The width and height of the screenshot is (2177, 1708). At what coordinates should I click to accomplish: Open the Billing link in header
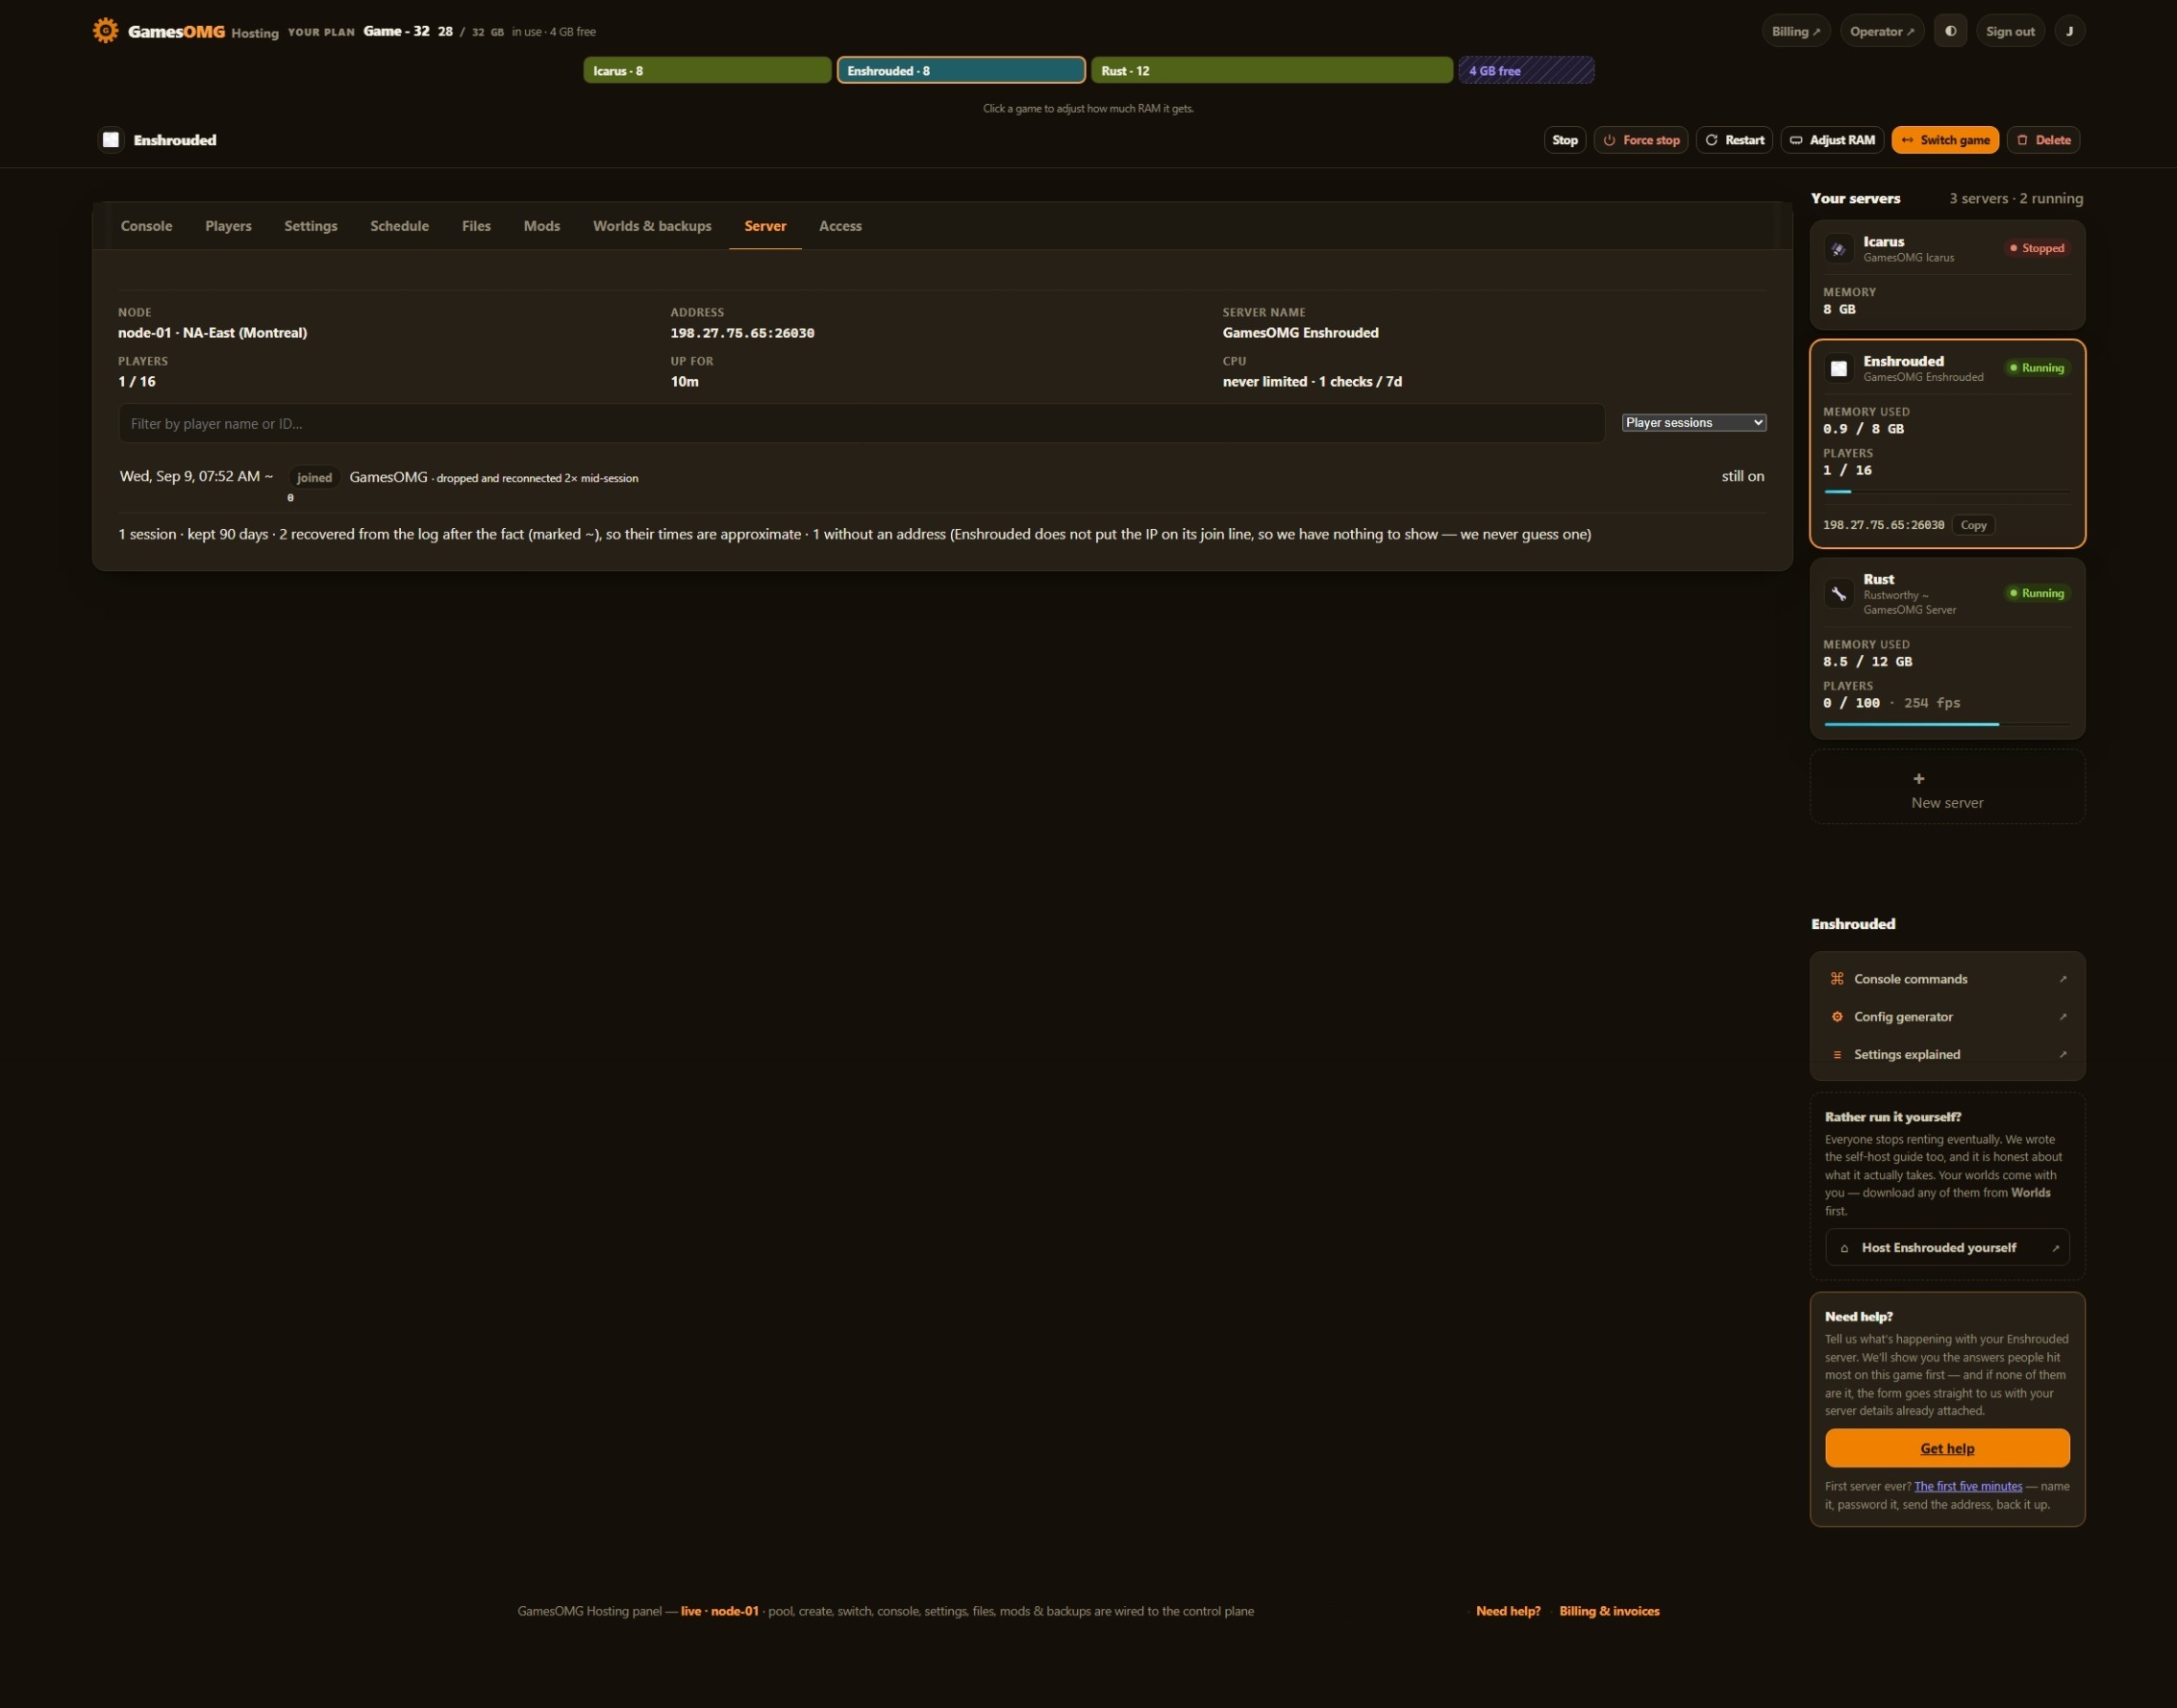pos(1795,31)
